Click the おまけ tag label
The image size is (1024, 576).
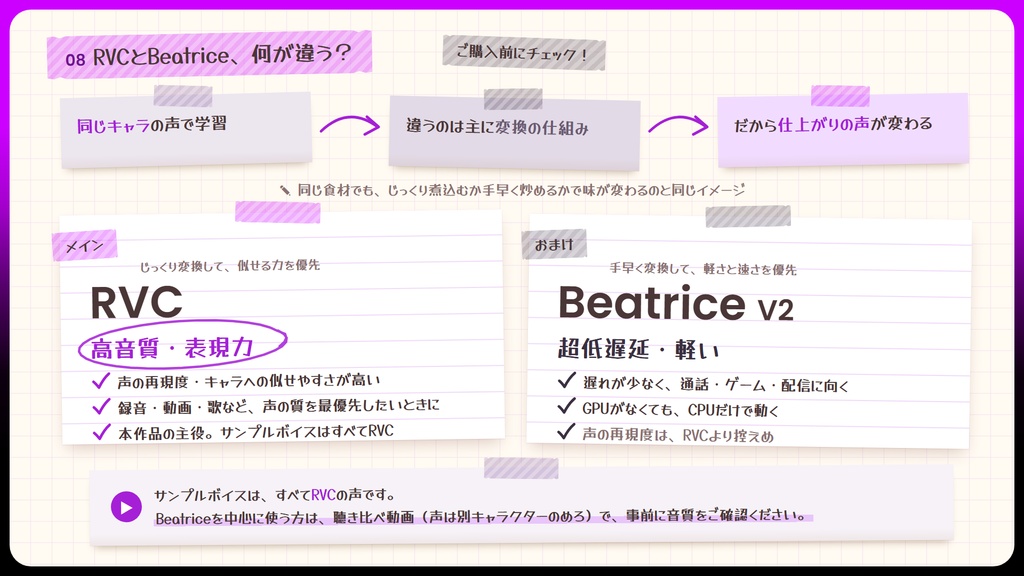pyautogui.click(x=554, y=245)
